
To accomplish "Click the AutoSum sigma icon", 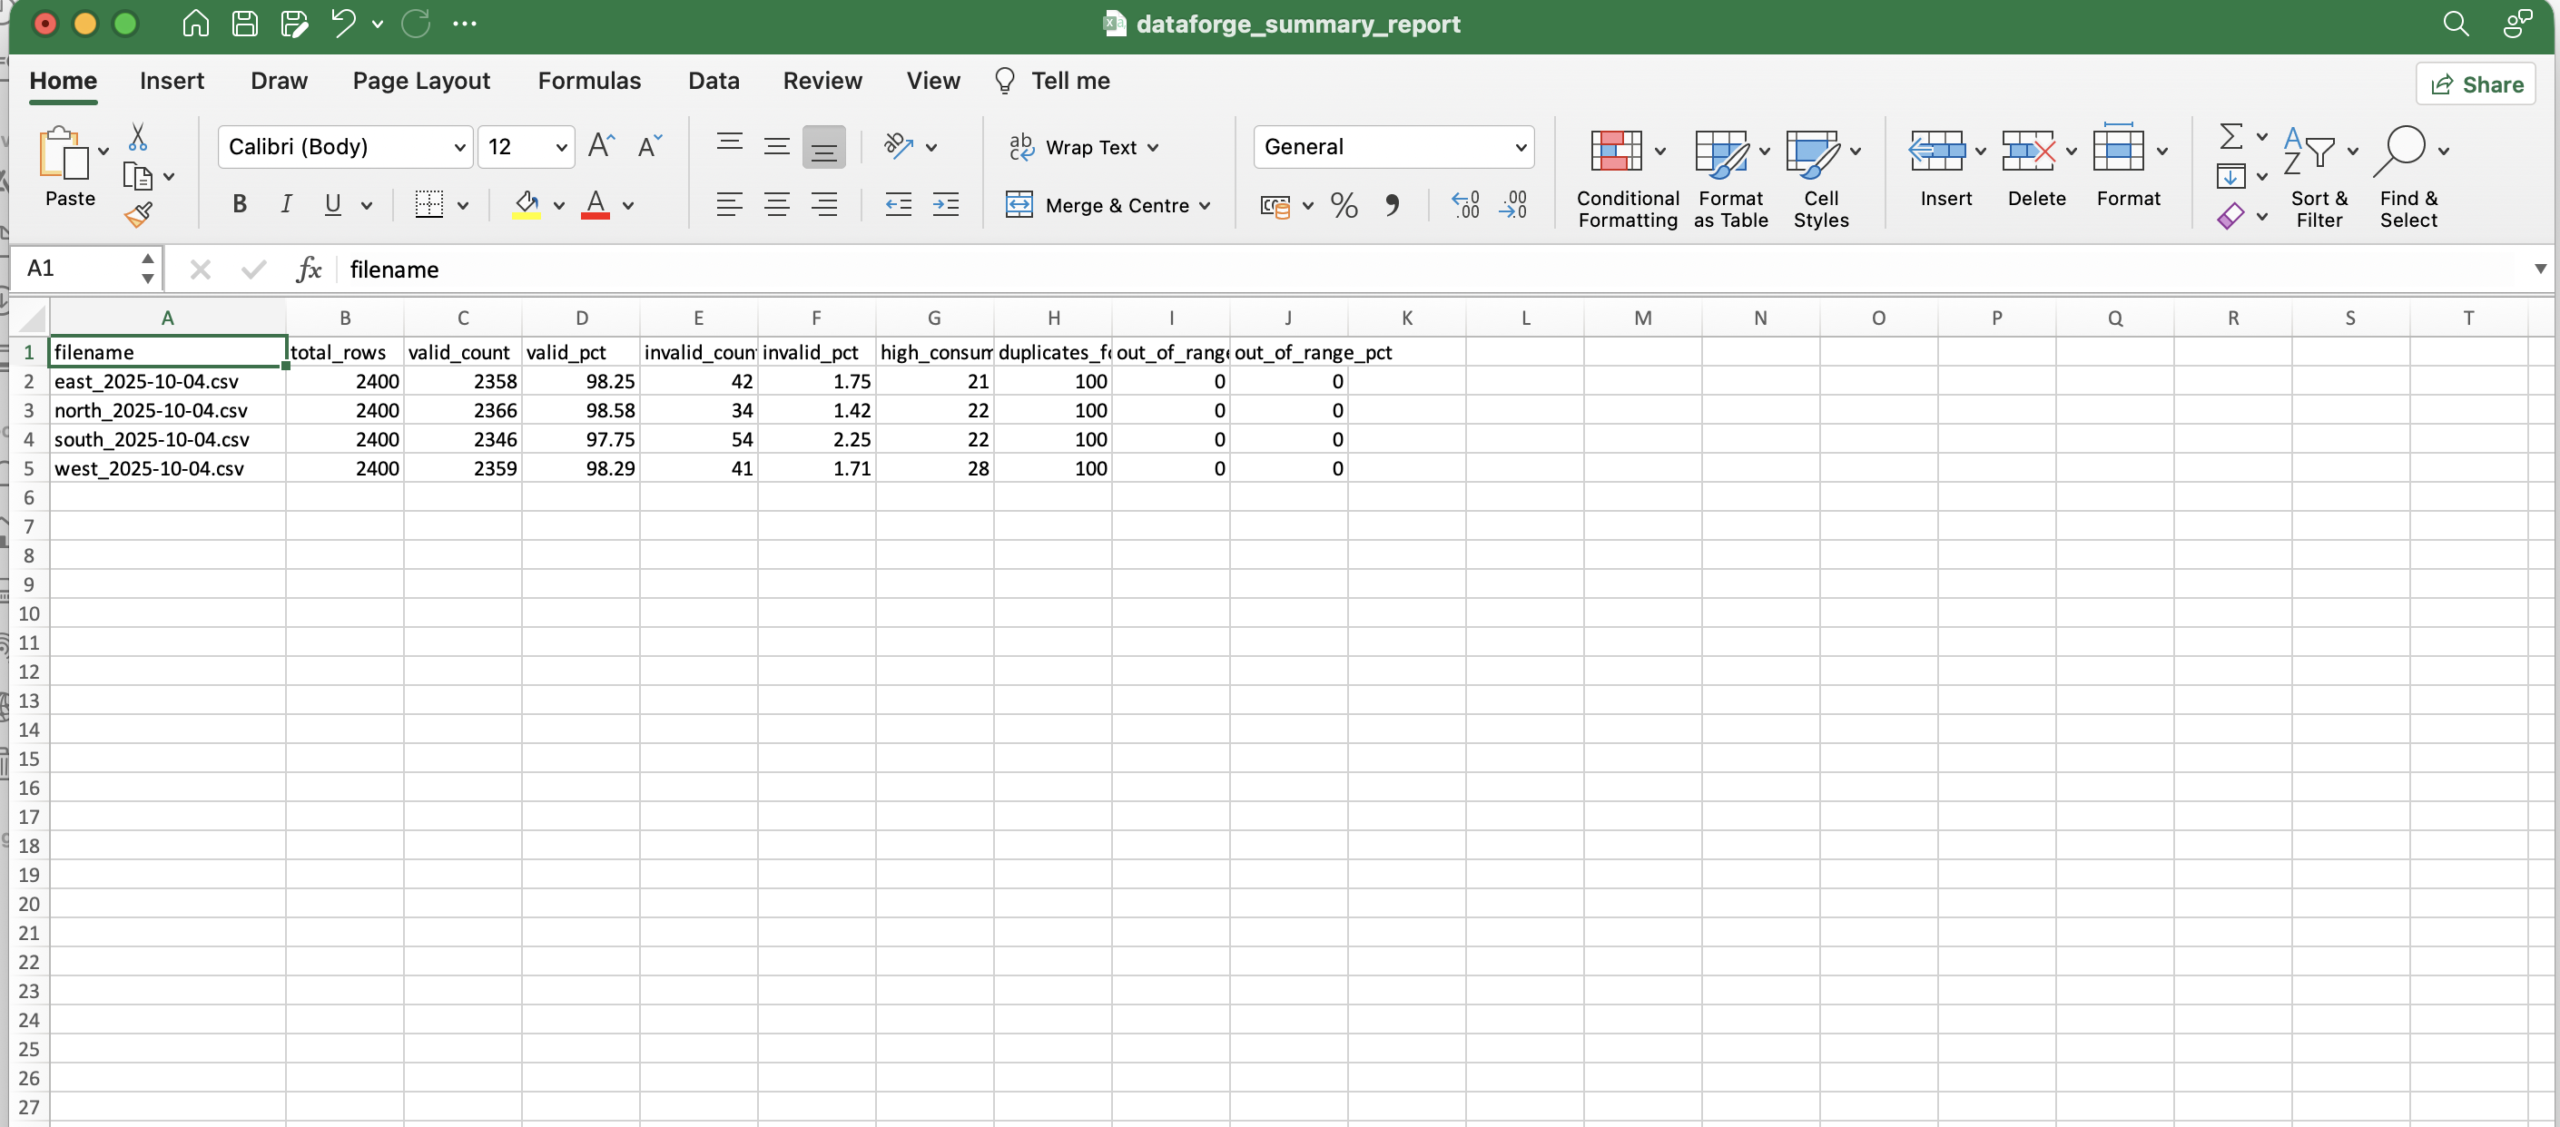I will point(2230,136).
